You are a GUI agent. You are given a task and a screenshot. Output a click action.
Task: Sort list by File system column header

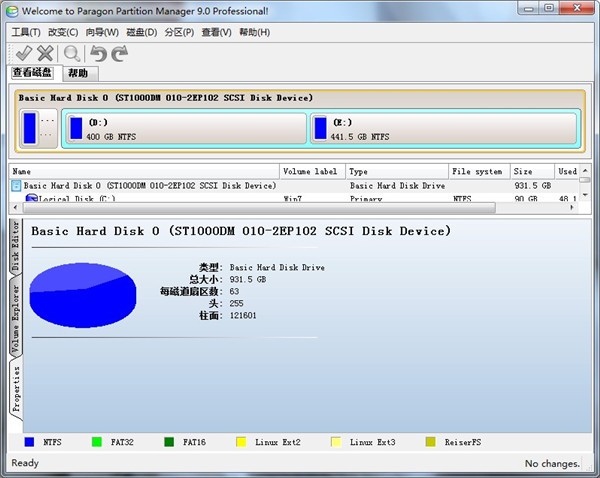[478, 171]
